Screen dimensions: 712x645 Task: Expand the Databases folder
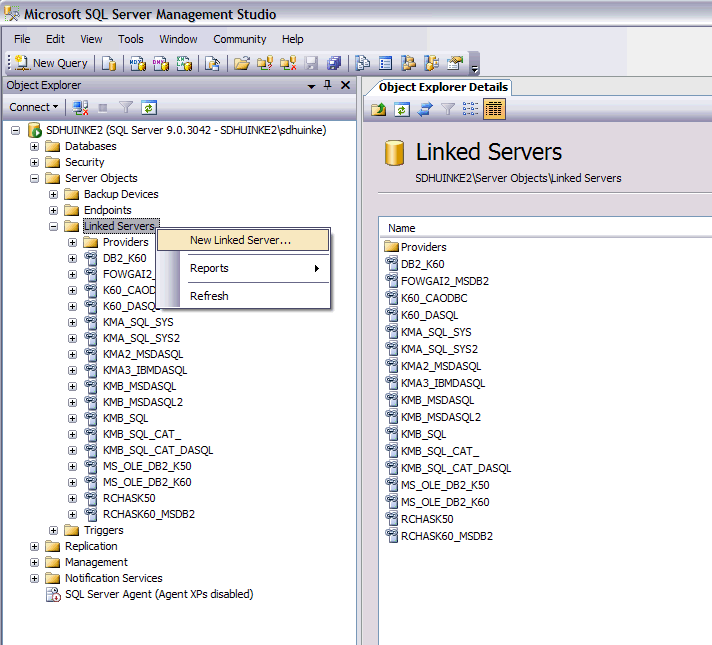coord(35,146)
